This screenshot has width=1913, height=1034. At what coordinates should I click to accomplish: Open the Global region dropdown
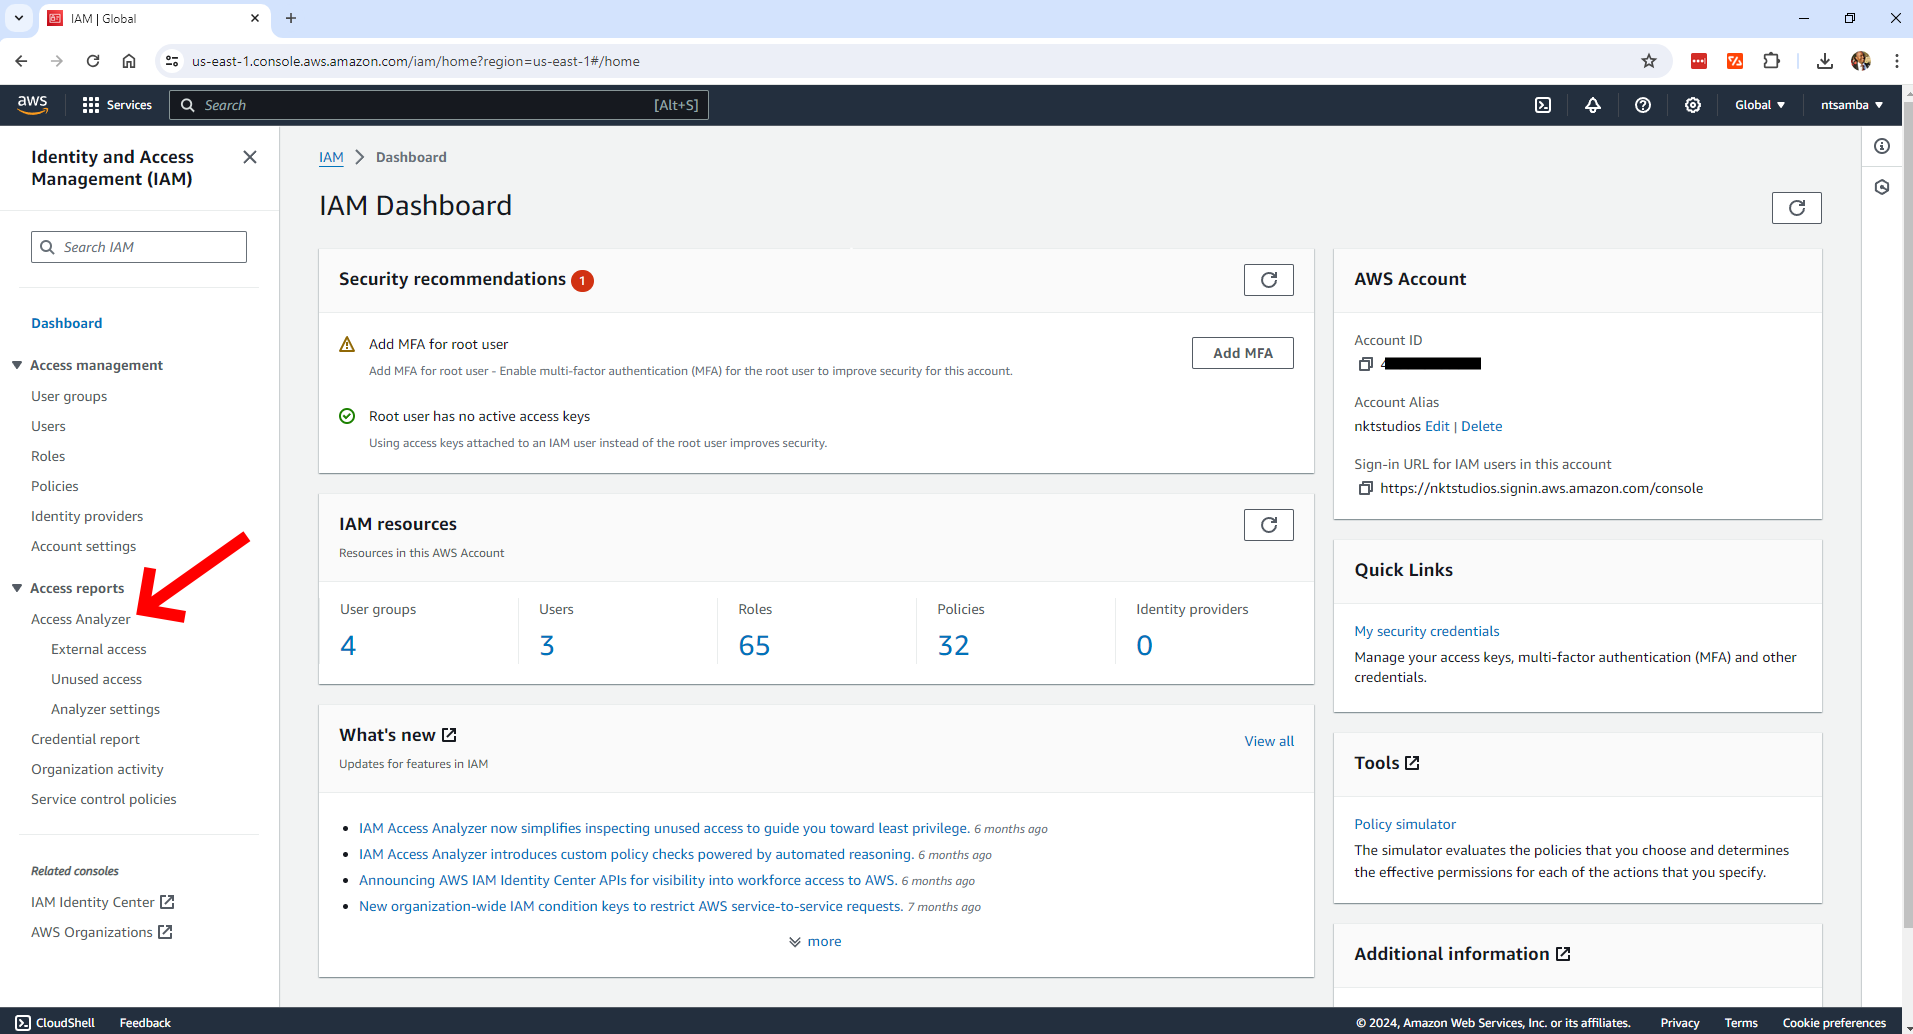1759,105
